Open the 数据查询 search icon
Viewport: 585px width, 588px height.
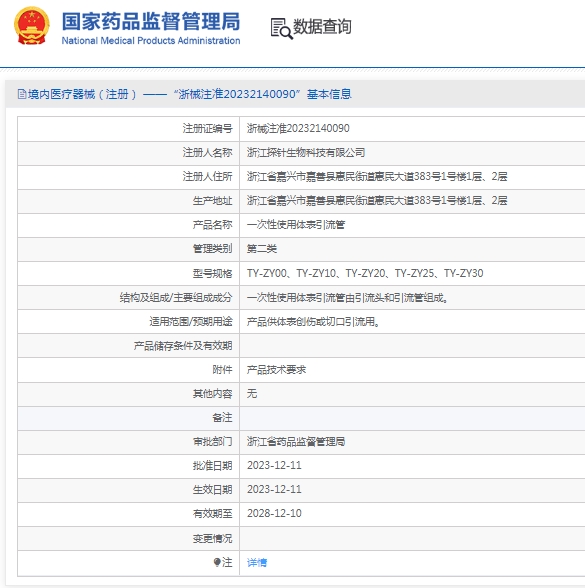click(x=281, y=28)
